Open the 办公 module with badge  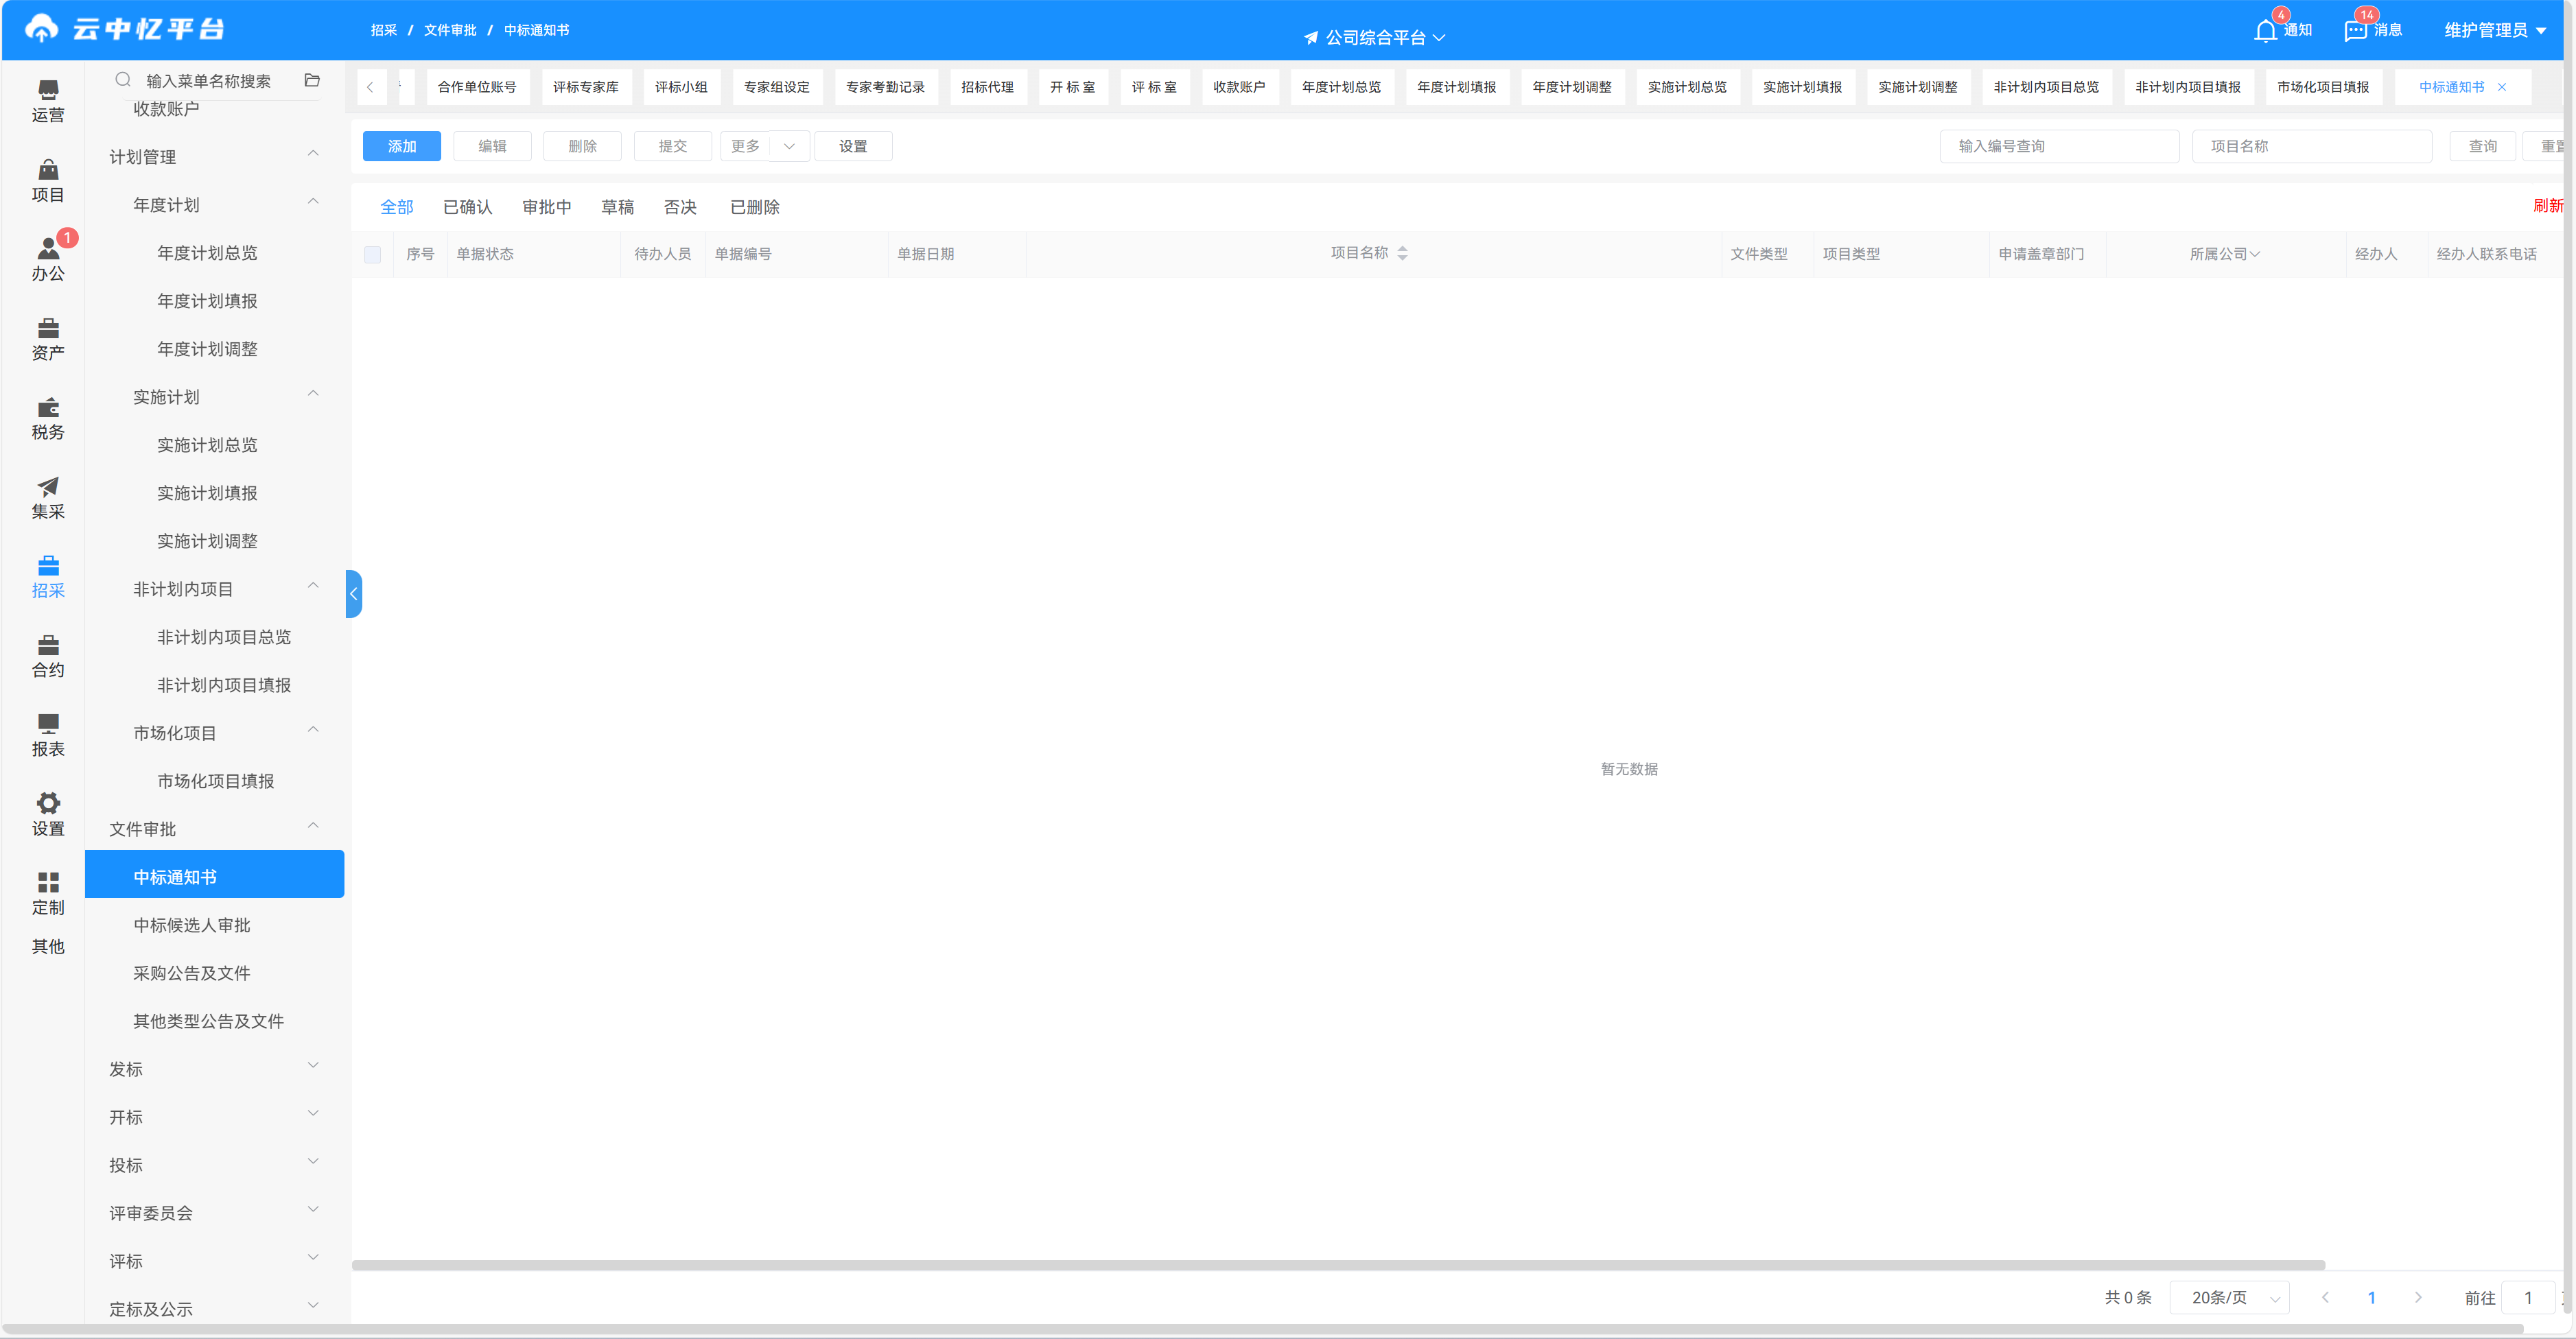click(47, 260)
